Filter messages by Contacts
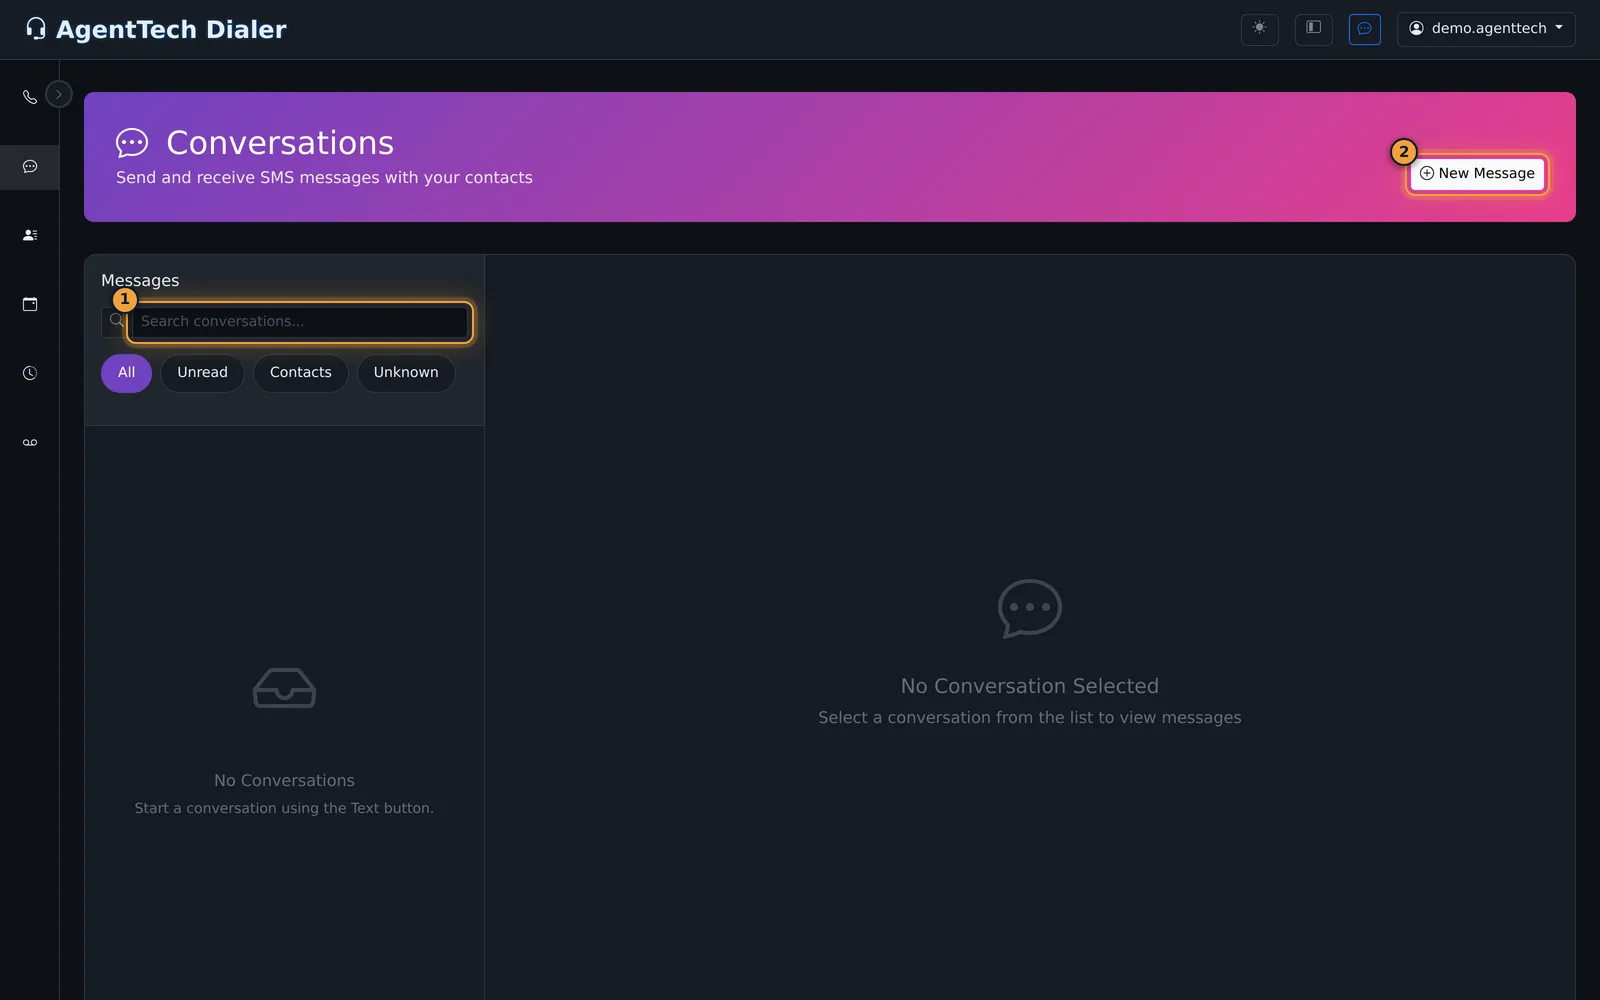This screenshot has height=1000, width=1600. (300, 373)
